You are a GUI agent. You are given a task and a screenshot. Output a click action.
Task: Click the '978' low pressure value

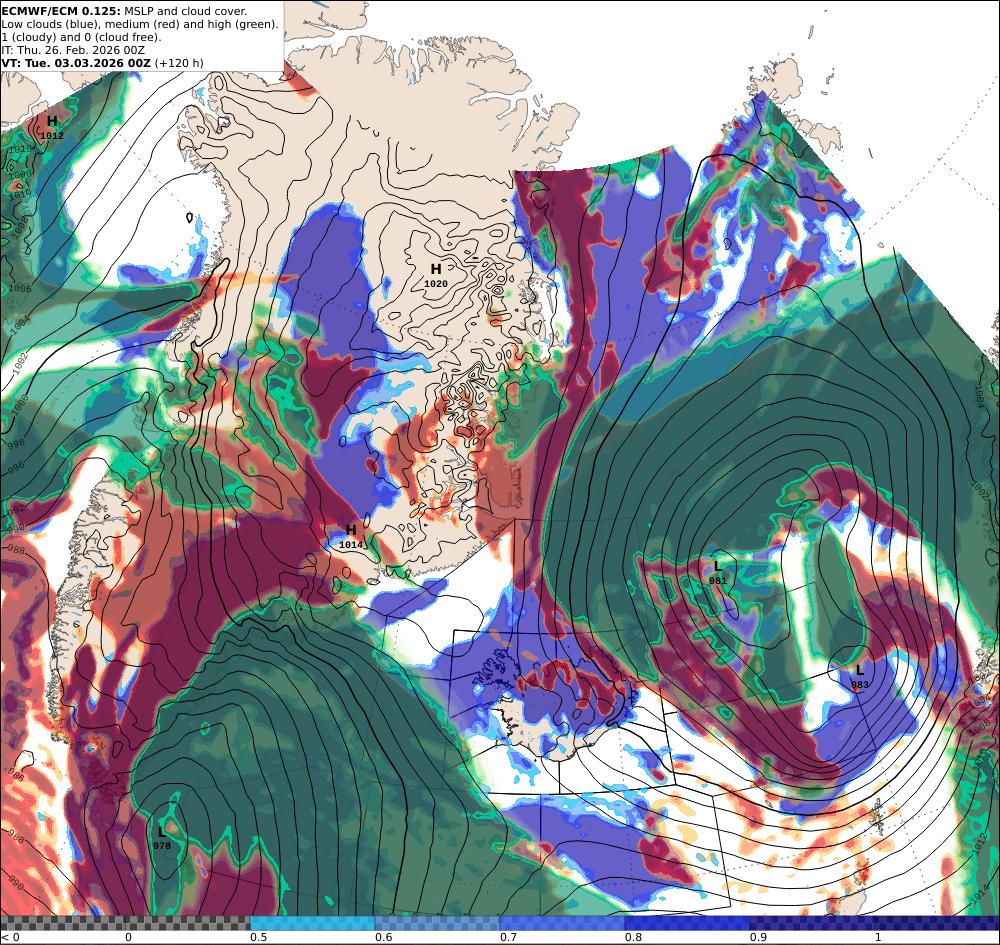(162, 846)
